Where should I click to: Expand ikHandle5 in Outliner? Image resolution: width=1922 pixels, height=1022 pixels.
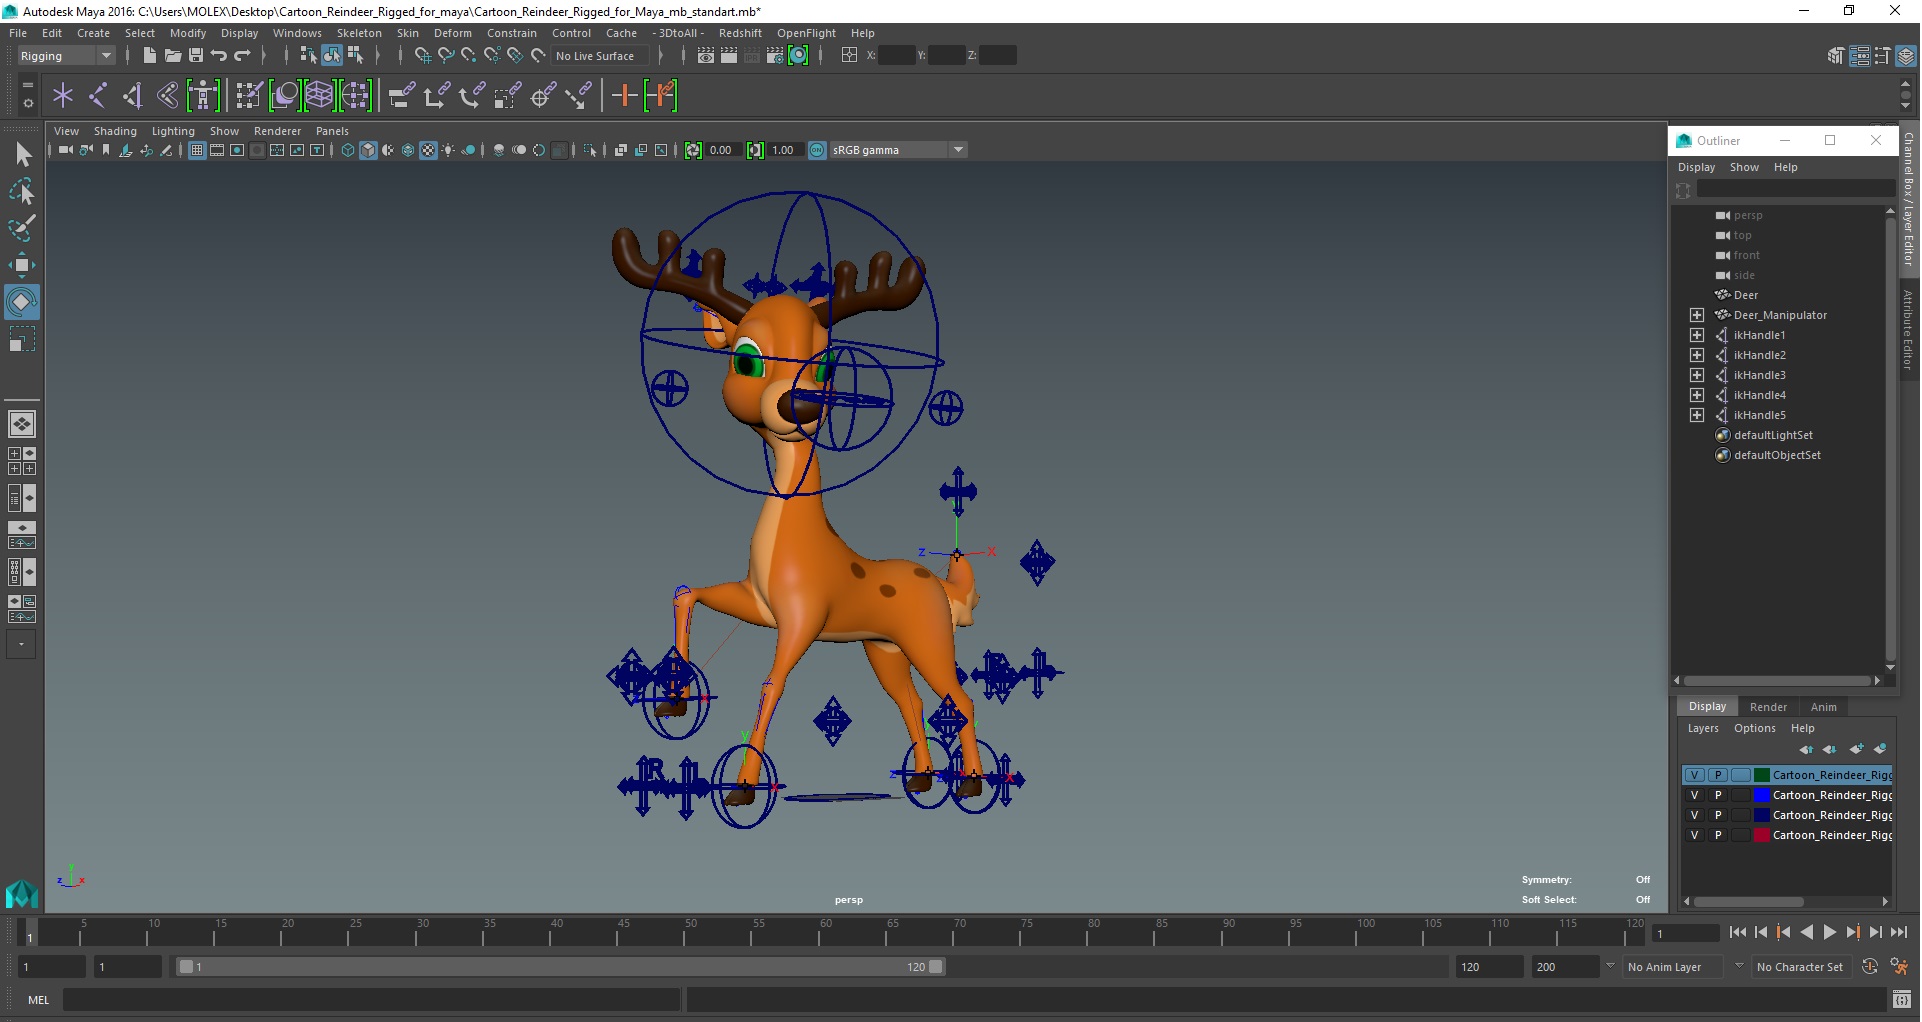1697,415
